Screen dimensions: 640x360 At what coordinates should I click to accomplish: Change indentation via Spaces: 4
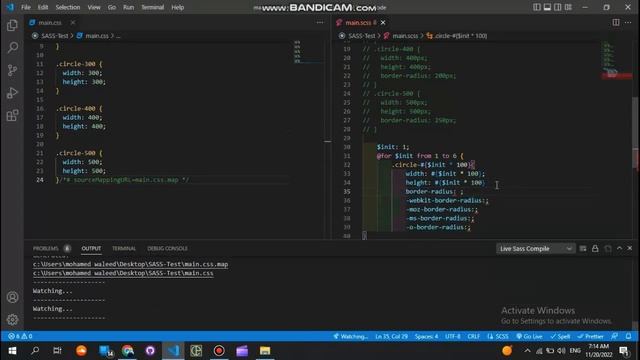(x=427, y=336)
